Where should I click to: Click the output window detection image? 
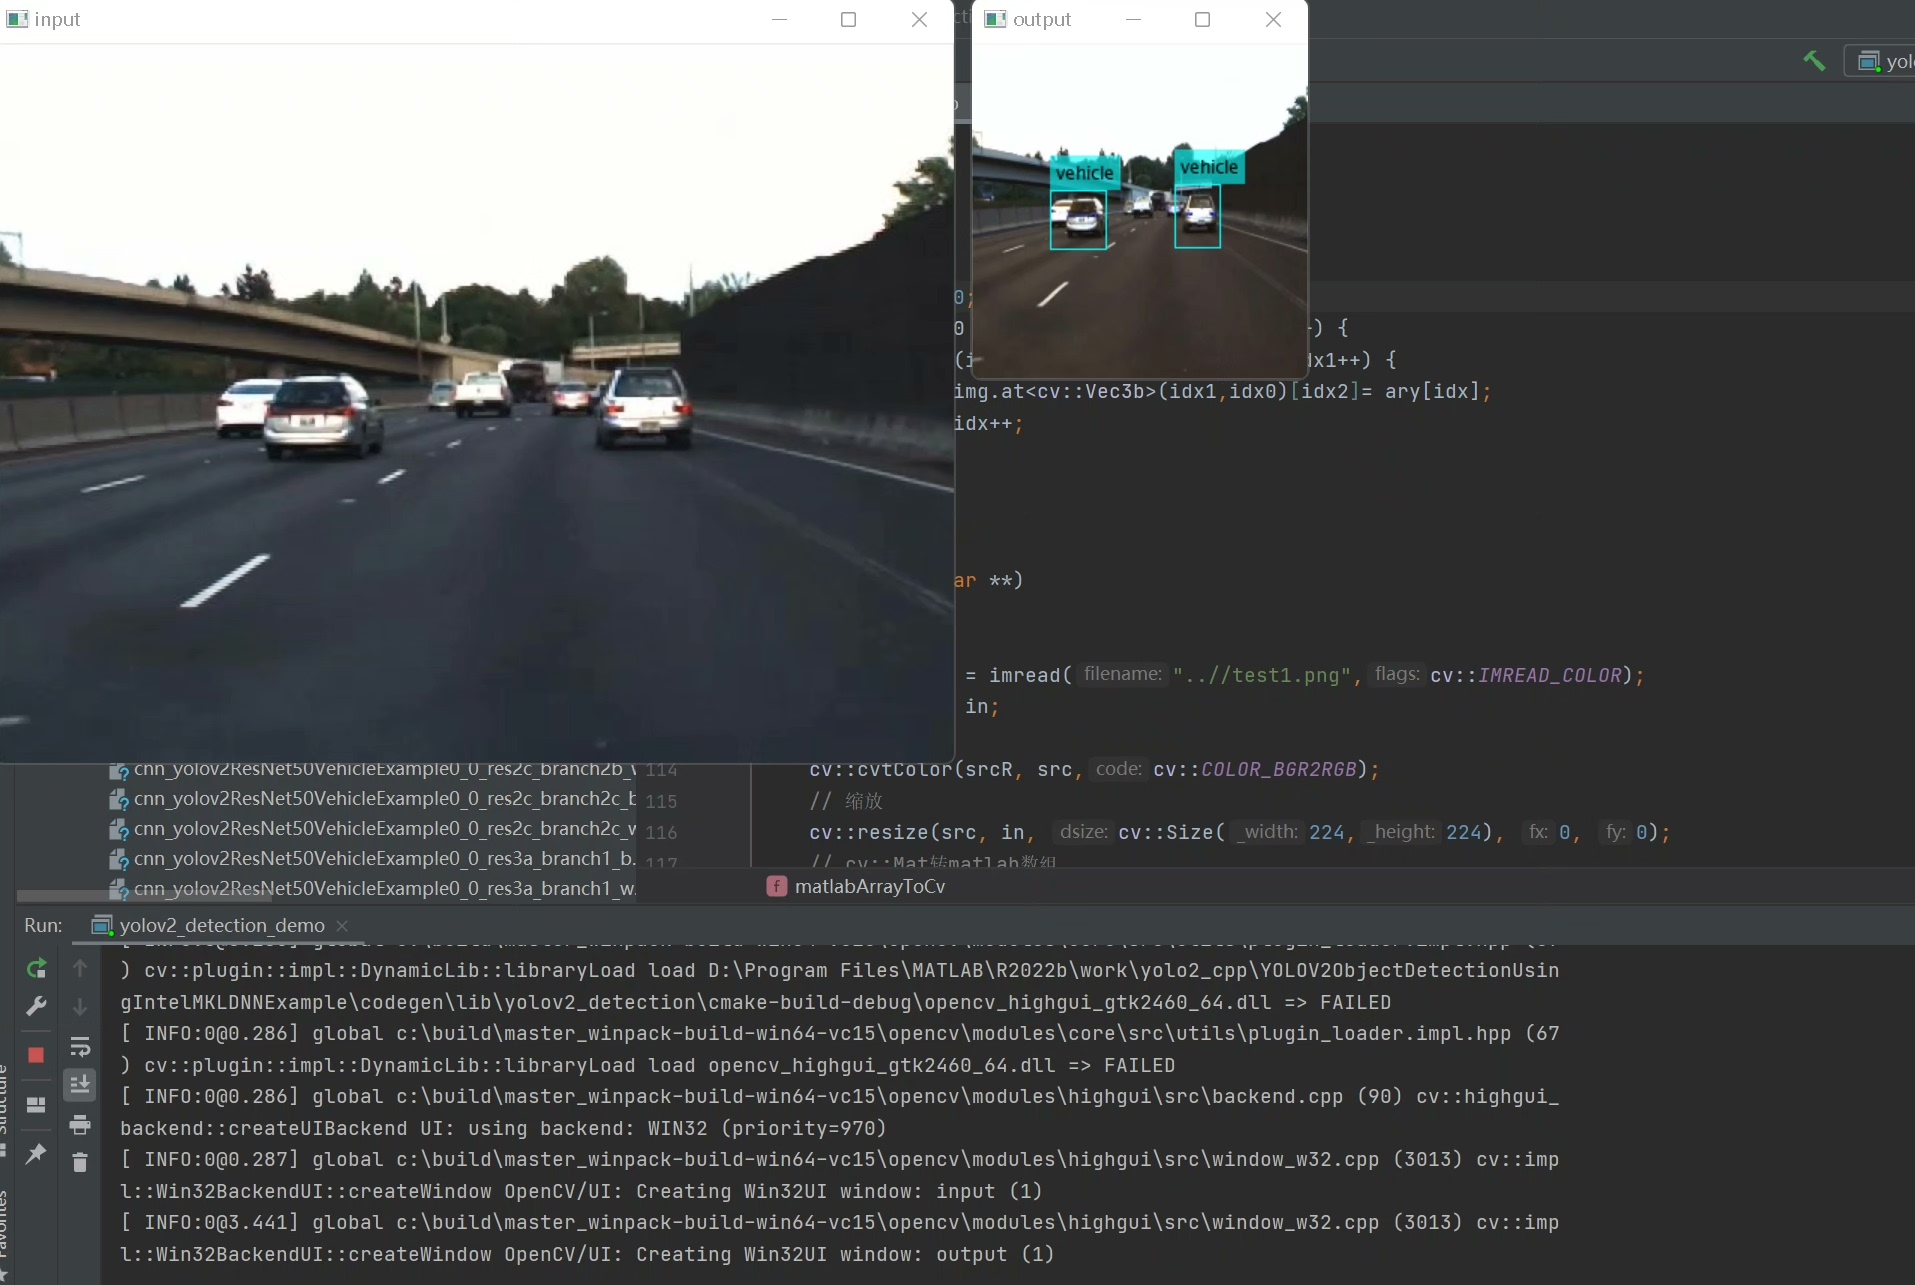pyautogui.click(x=1140, y=211)
